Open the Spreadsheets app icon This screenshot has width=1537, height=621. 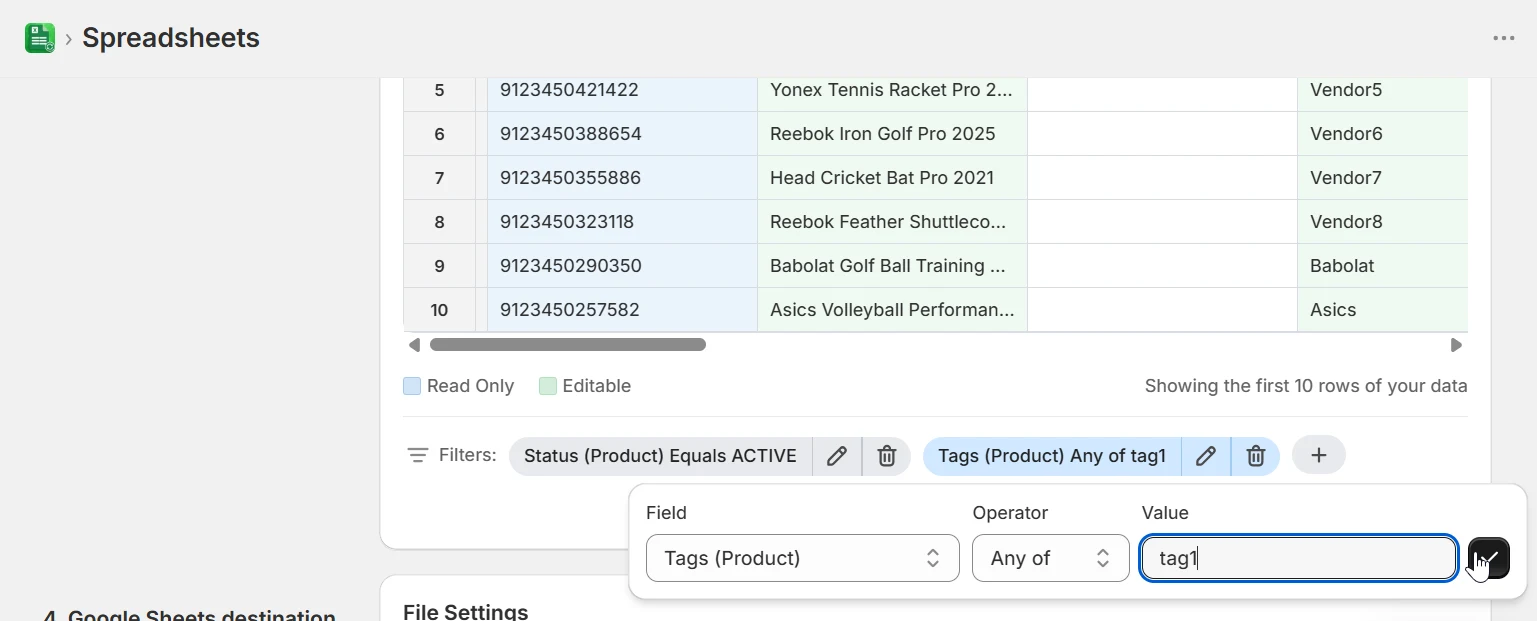(x=40, y=38)
